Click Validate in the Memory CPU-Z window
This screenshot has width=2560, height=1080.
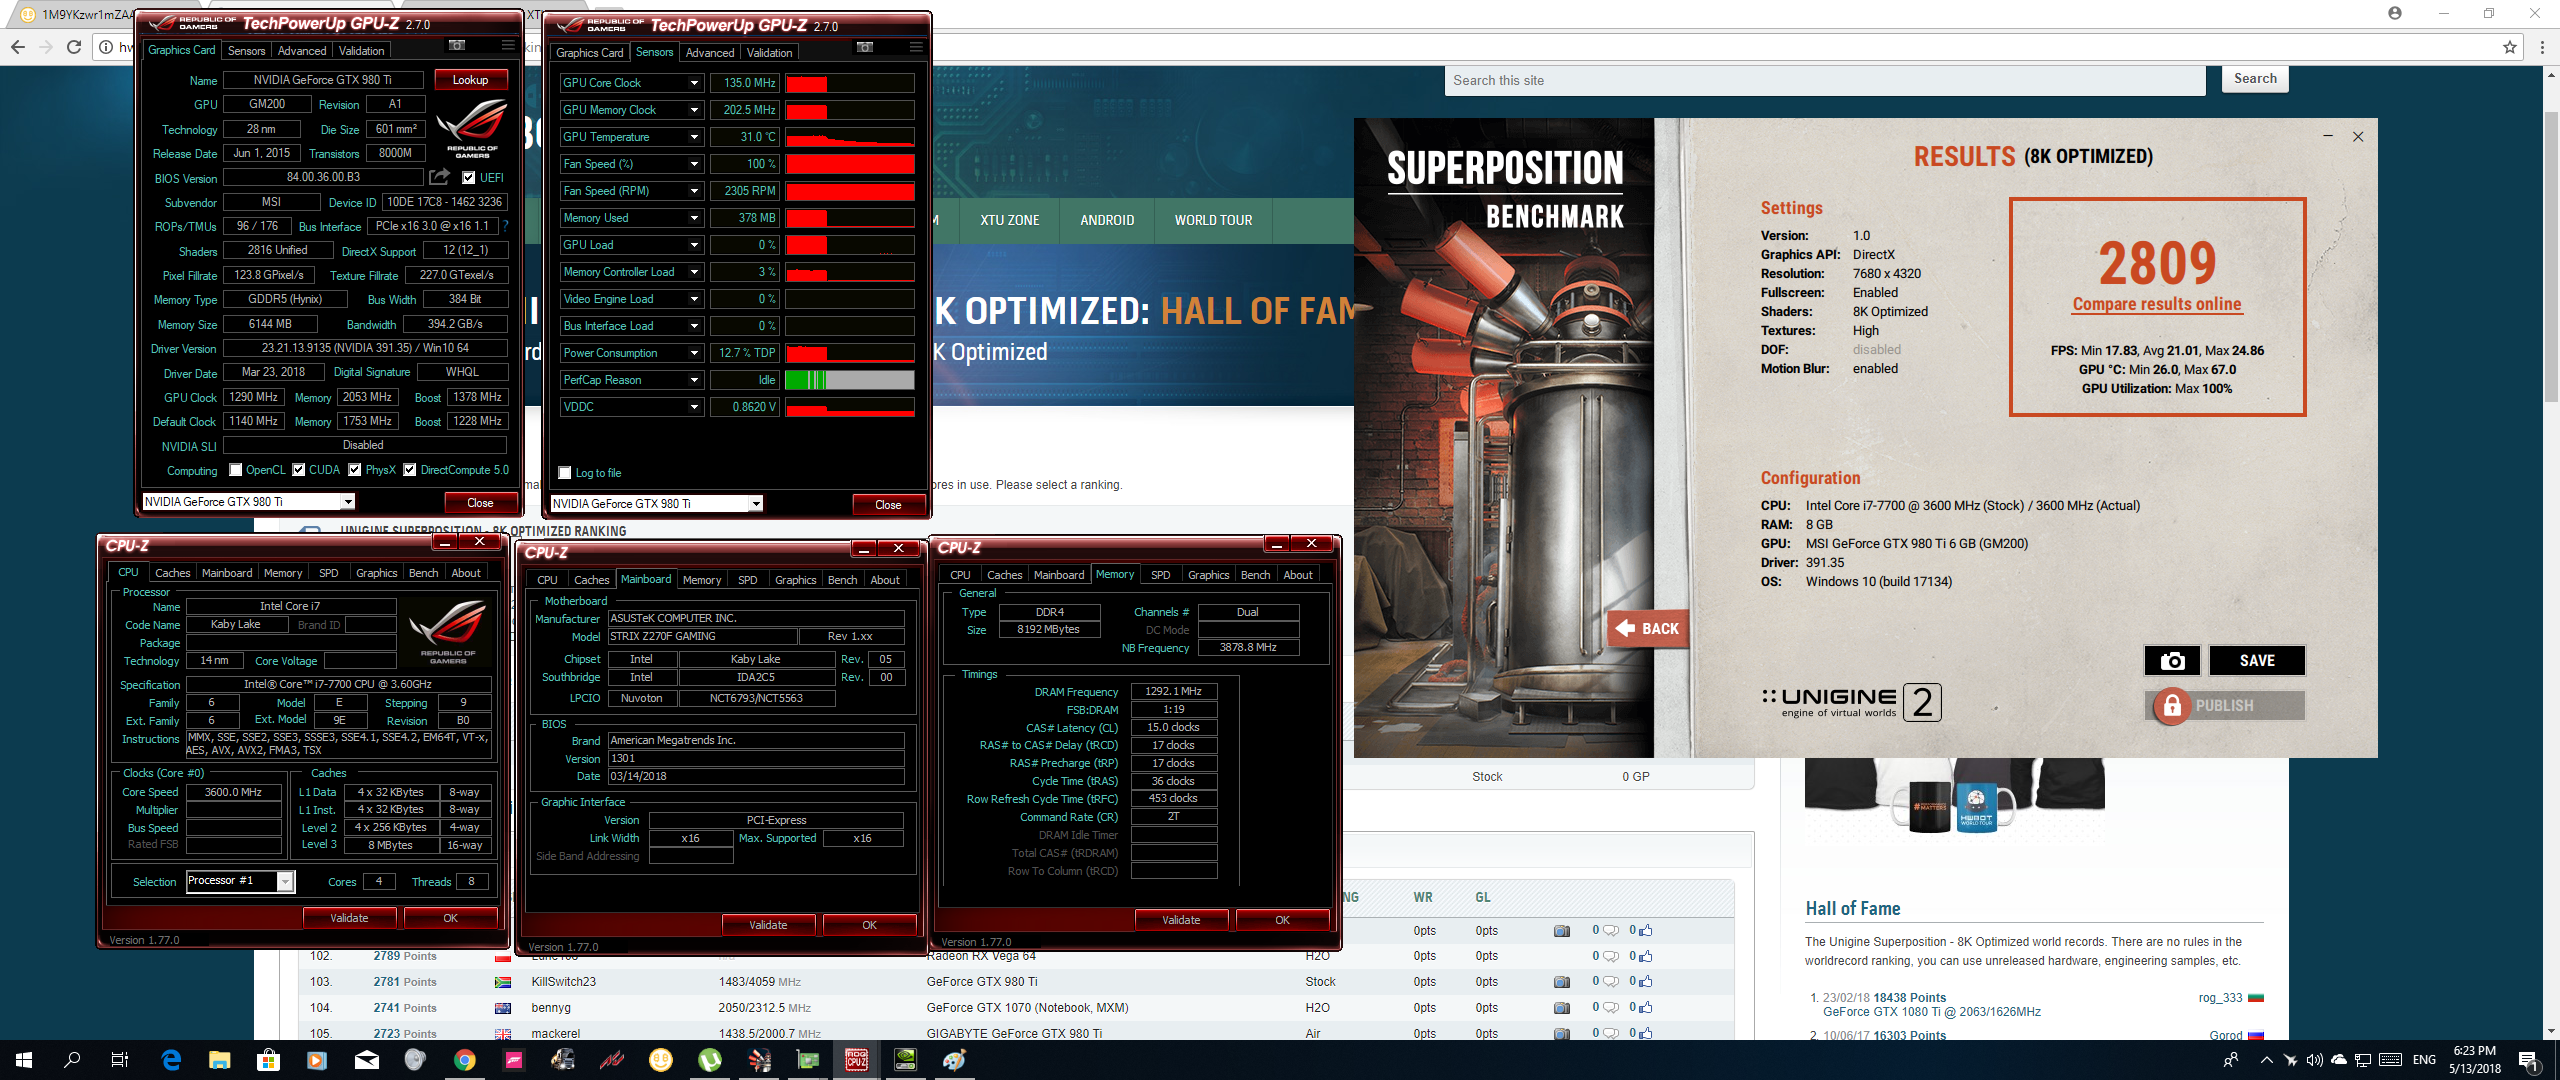(1181, 920)
